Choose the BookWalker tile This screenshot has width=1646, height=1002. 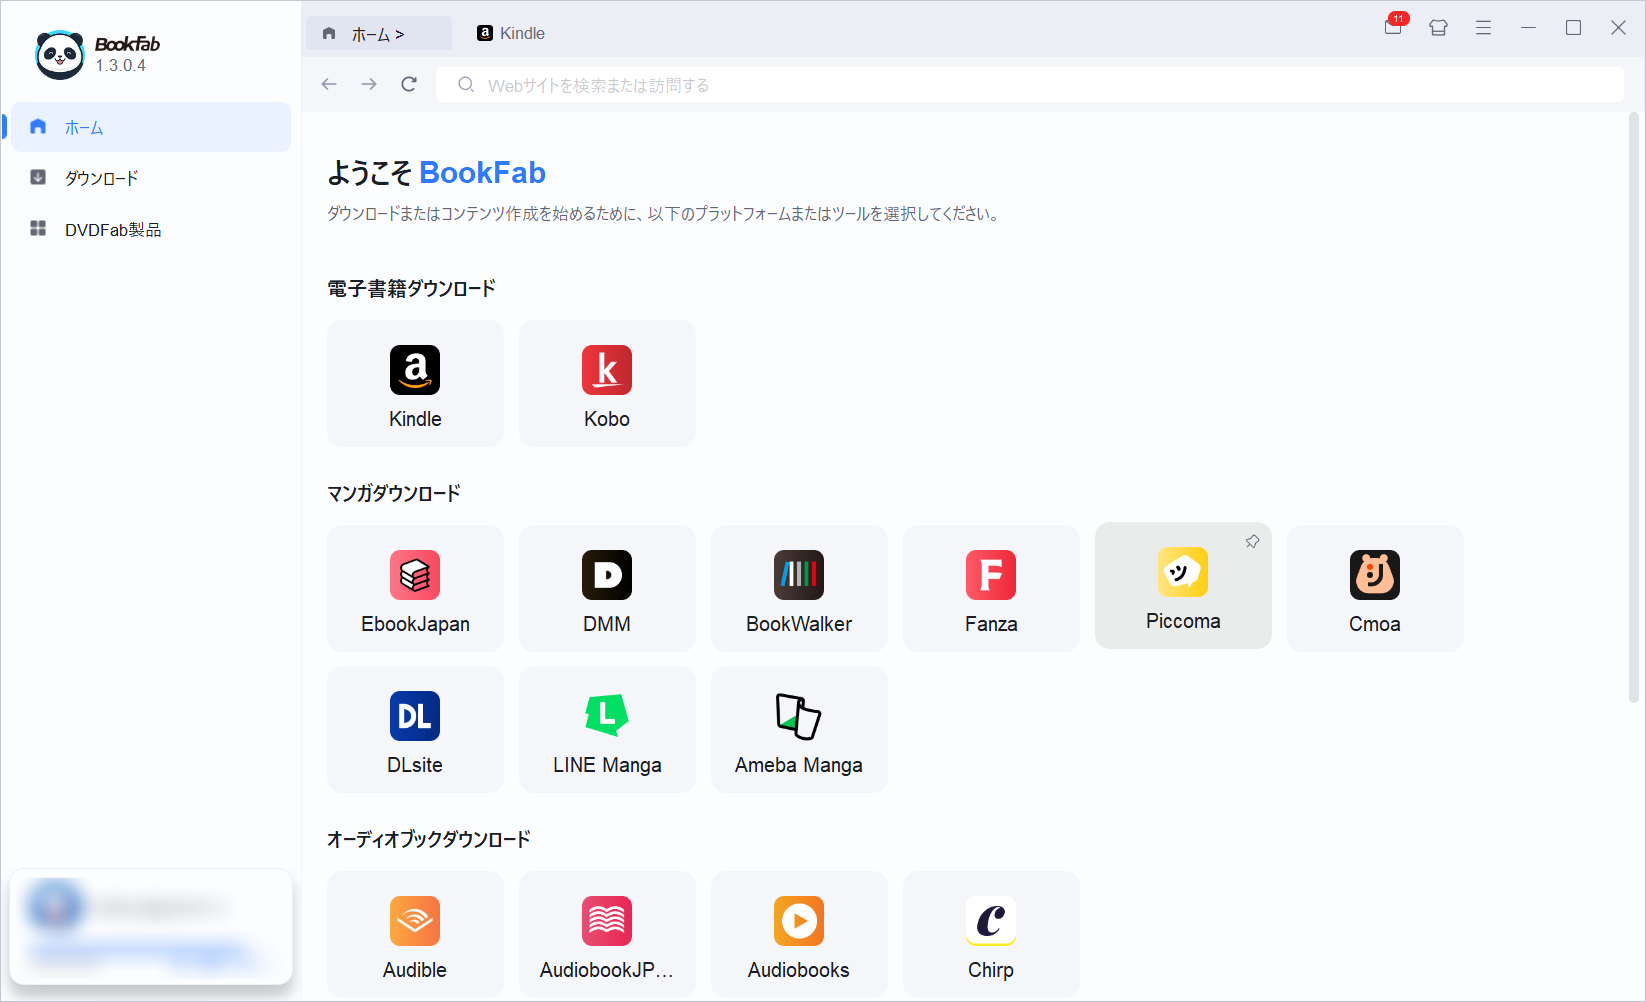click(799, 588)
